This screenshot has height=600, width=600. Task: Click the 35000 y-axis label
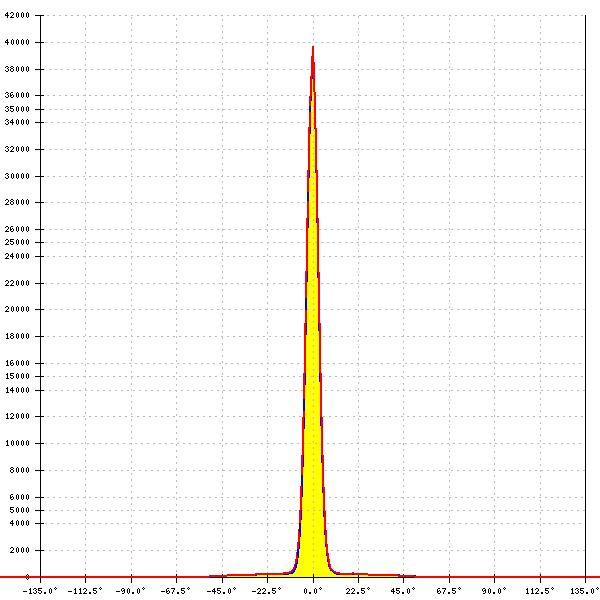pyautogui.click(x=17, y=109)
